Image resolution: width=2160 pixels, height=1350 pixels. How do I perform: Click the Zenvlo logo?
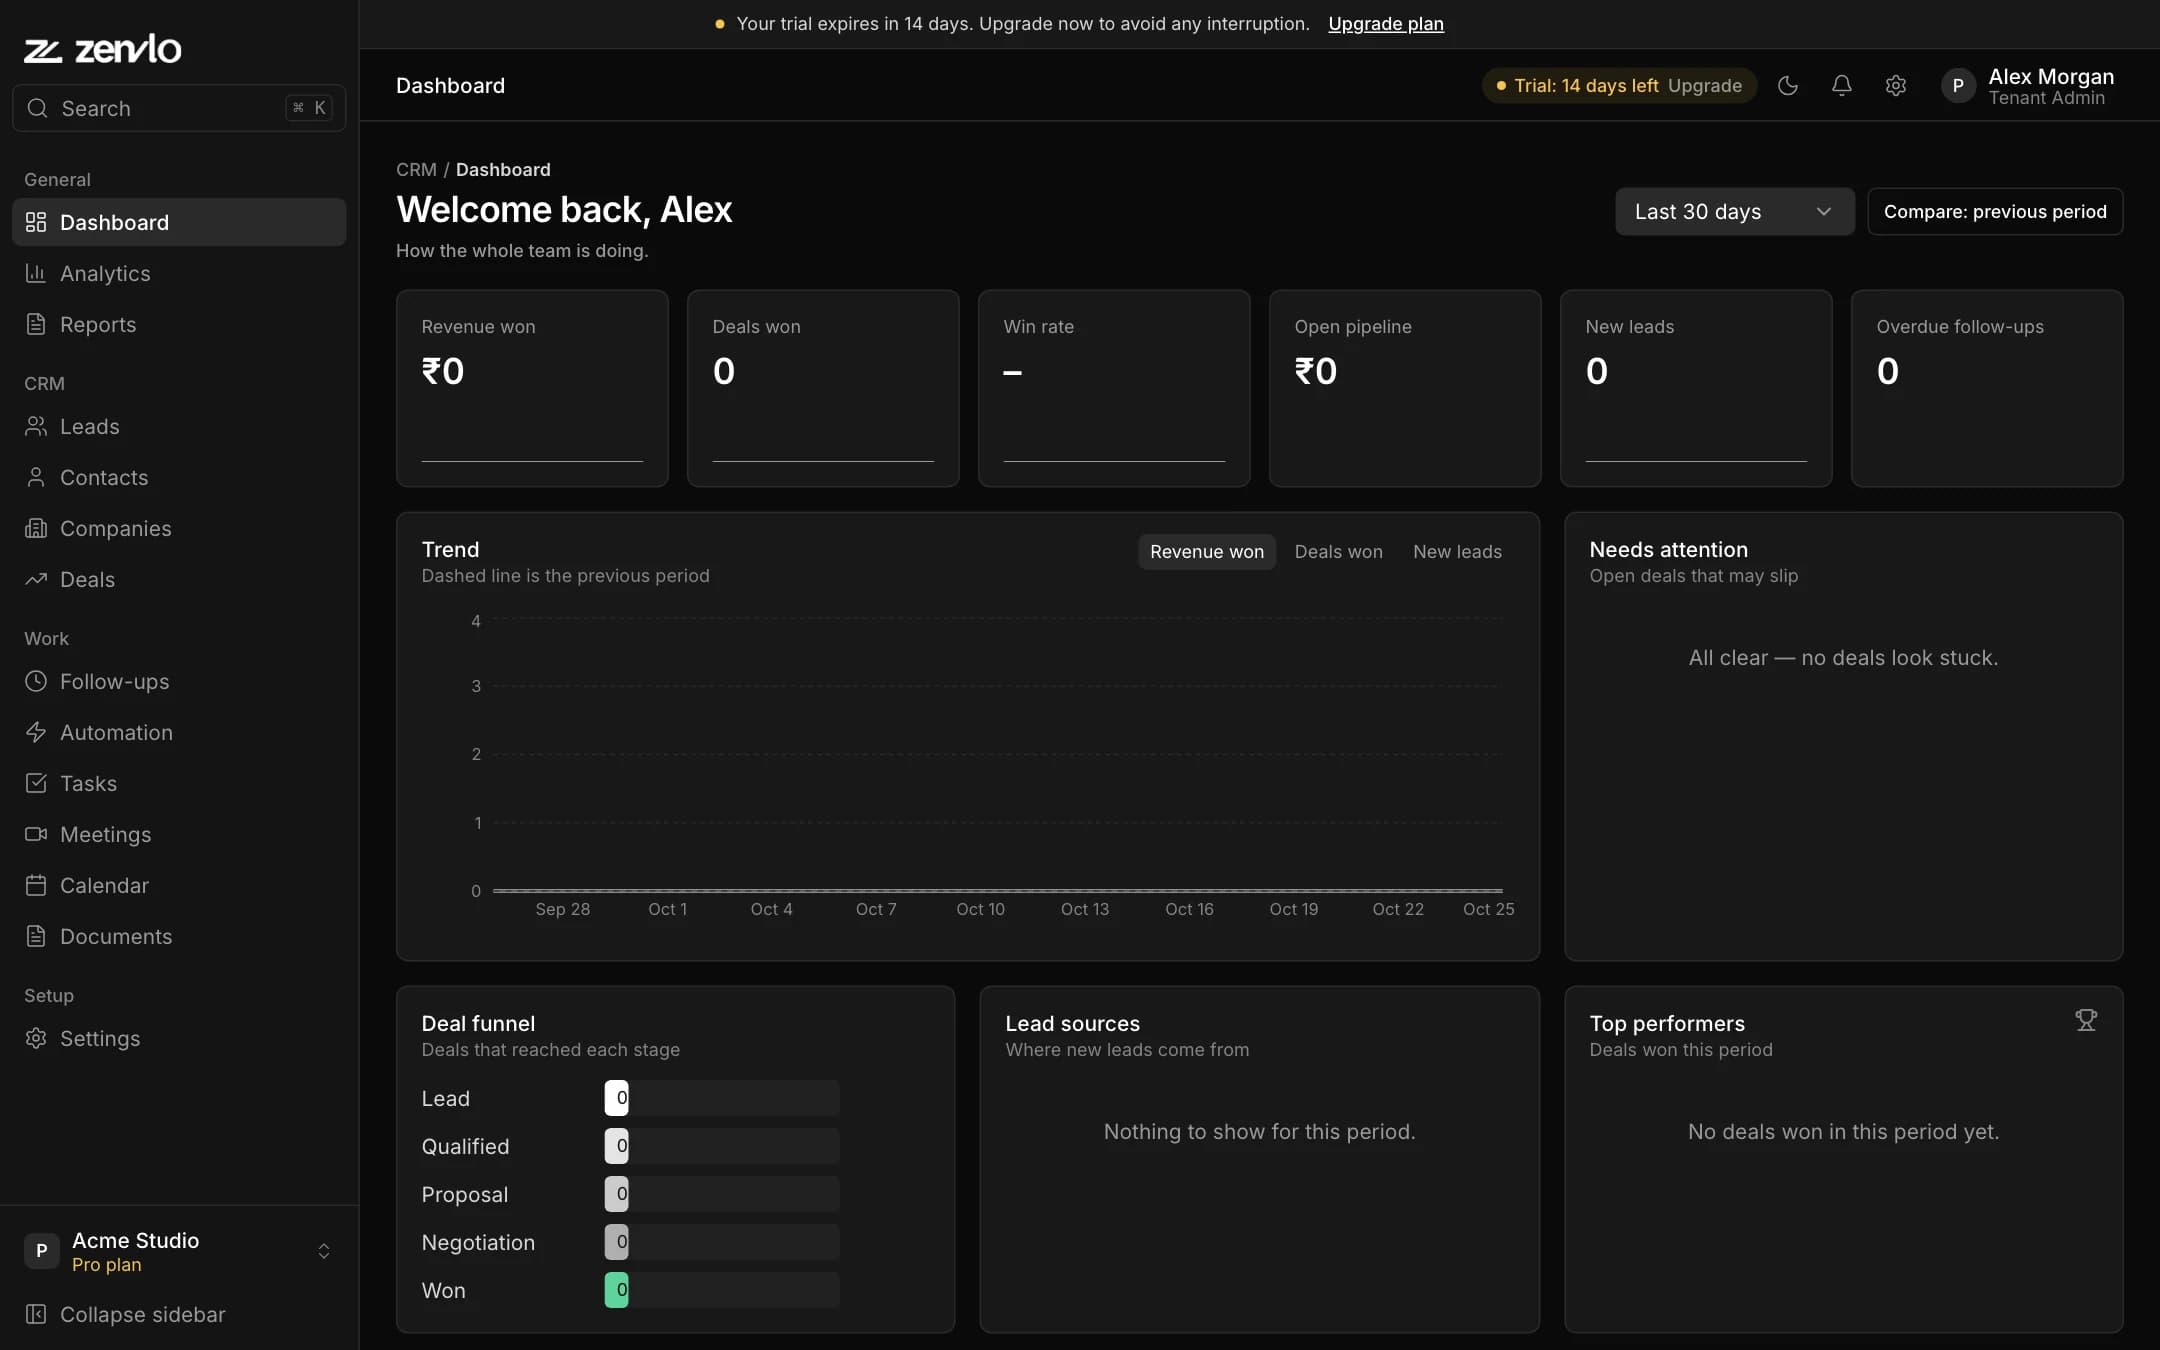pos(103,49)
